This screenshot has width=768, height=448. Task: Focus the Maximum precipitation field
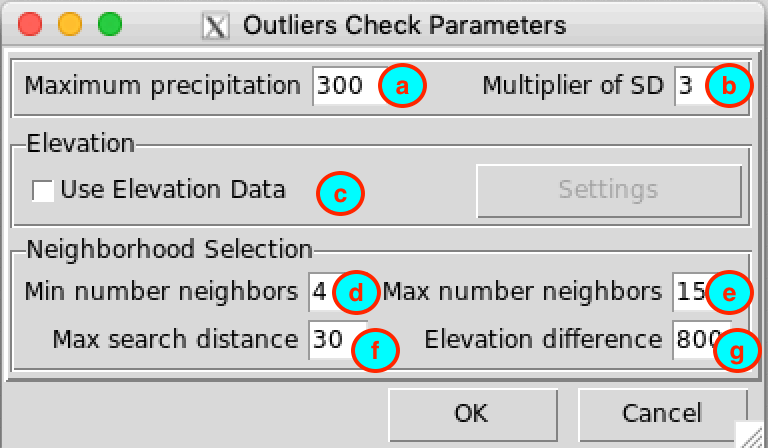pyautogui.click(x=349, y=86)
